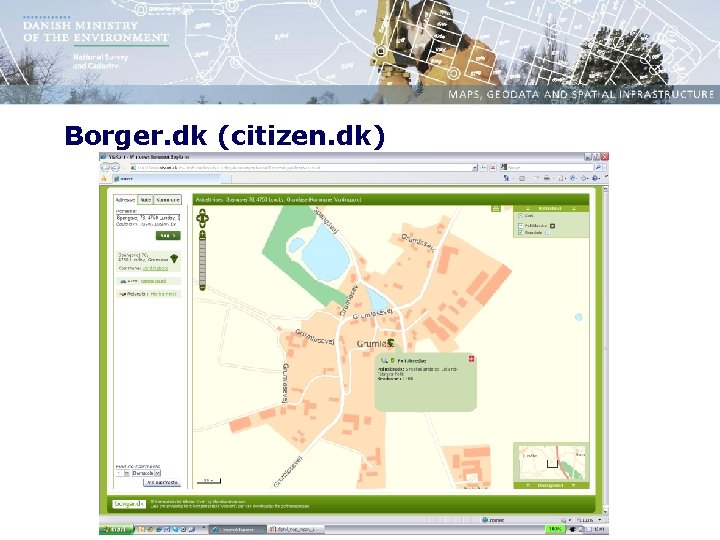Click the browser back button
Screen dimensions: 720x540
[x=105, y=168]
